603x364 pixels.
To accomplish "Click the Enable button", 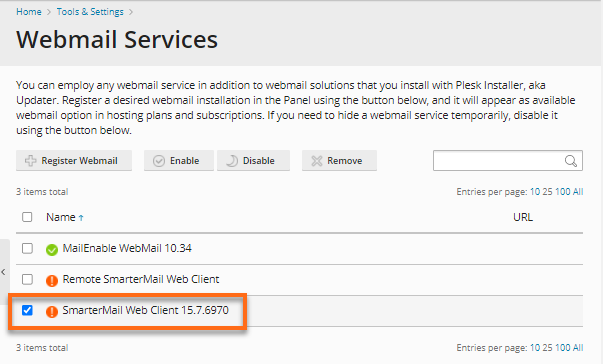I will (179, 161).
